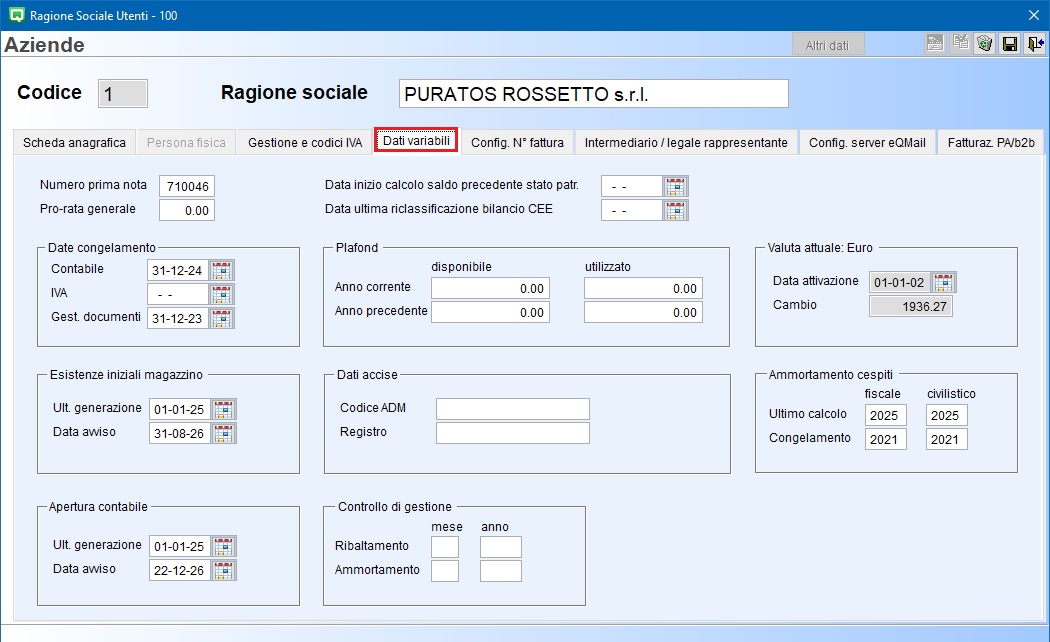Open calendar for Contabile freeze date
This screenshot has width=1050, height=642.
[x=222, y=270]
